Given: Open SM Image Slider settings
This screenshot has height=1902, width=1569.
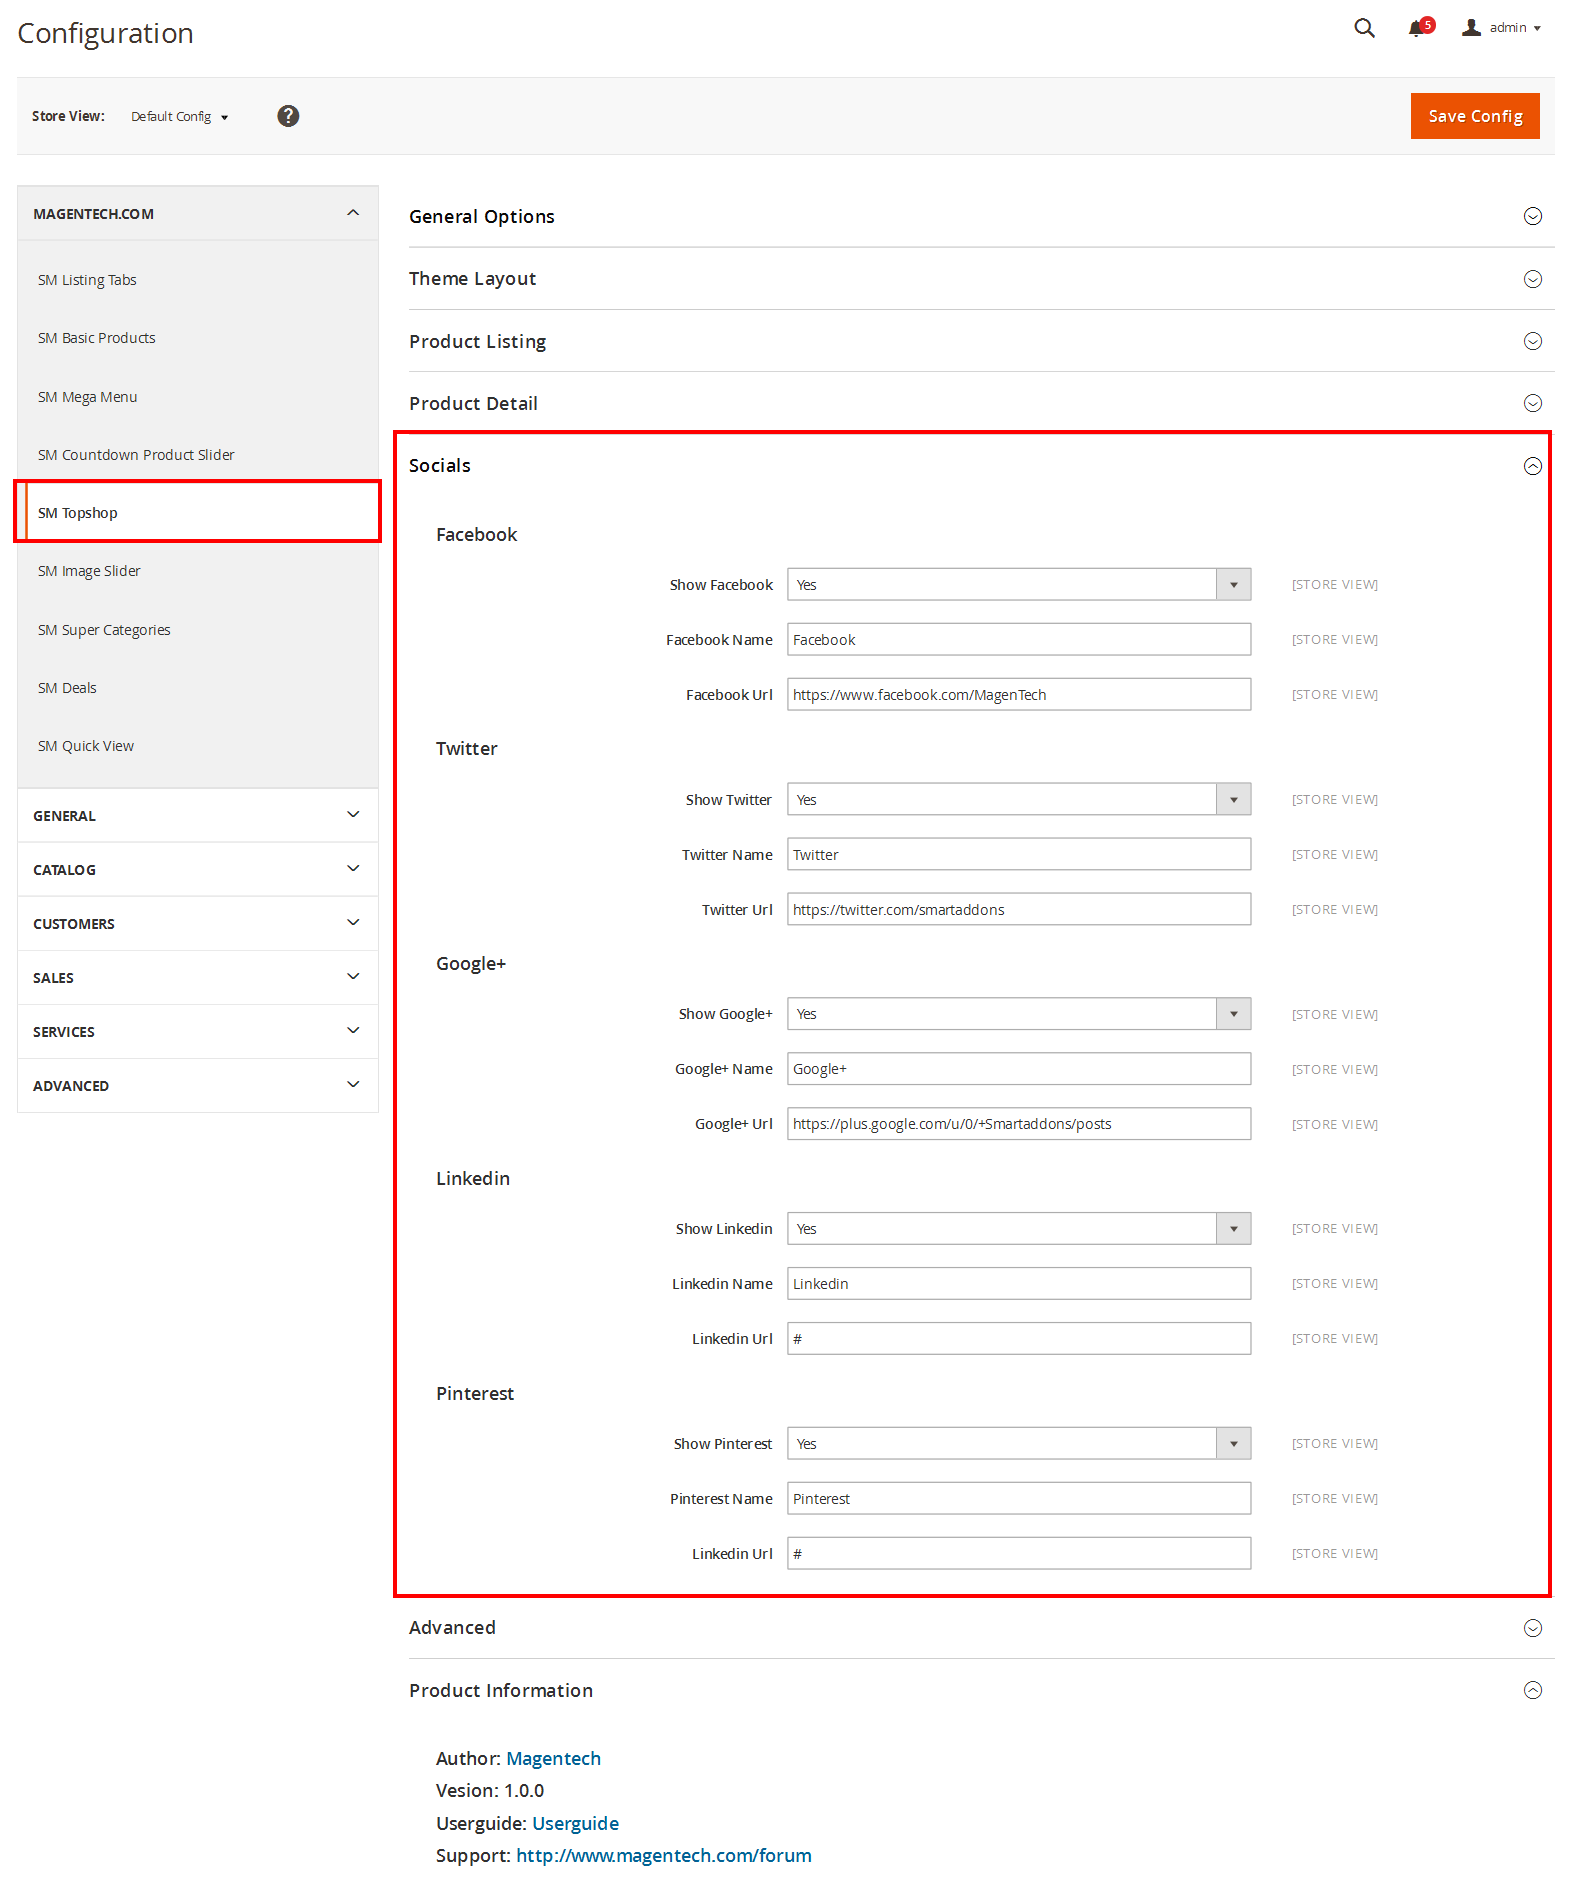Looking at the screenshot, I should (x=89, y=571).
